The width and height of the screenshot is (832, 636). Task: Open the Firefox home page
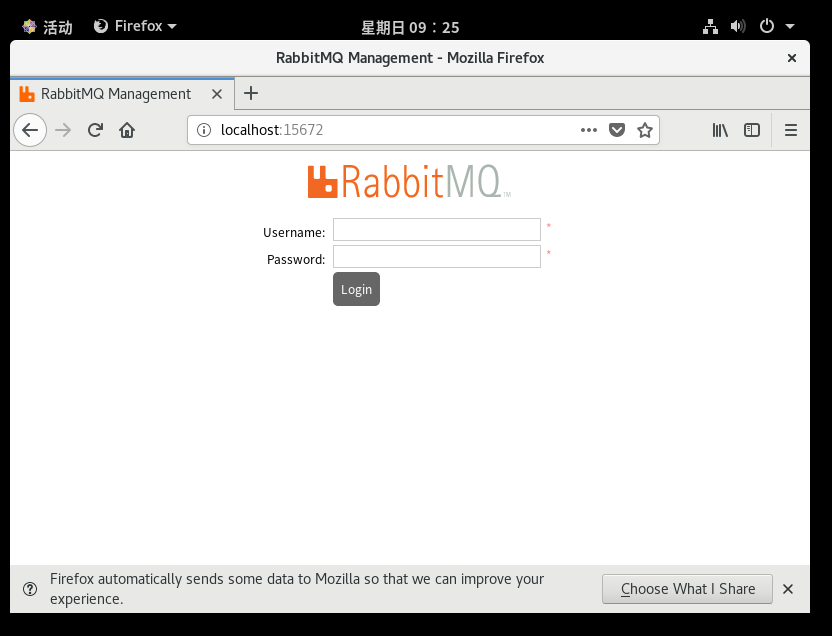coord(127,130)
